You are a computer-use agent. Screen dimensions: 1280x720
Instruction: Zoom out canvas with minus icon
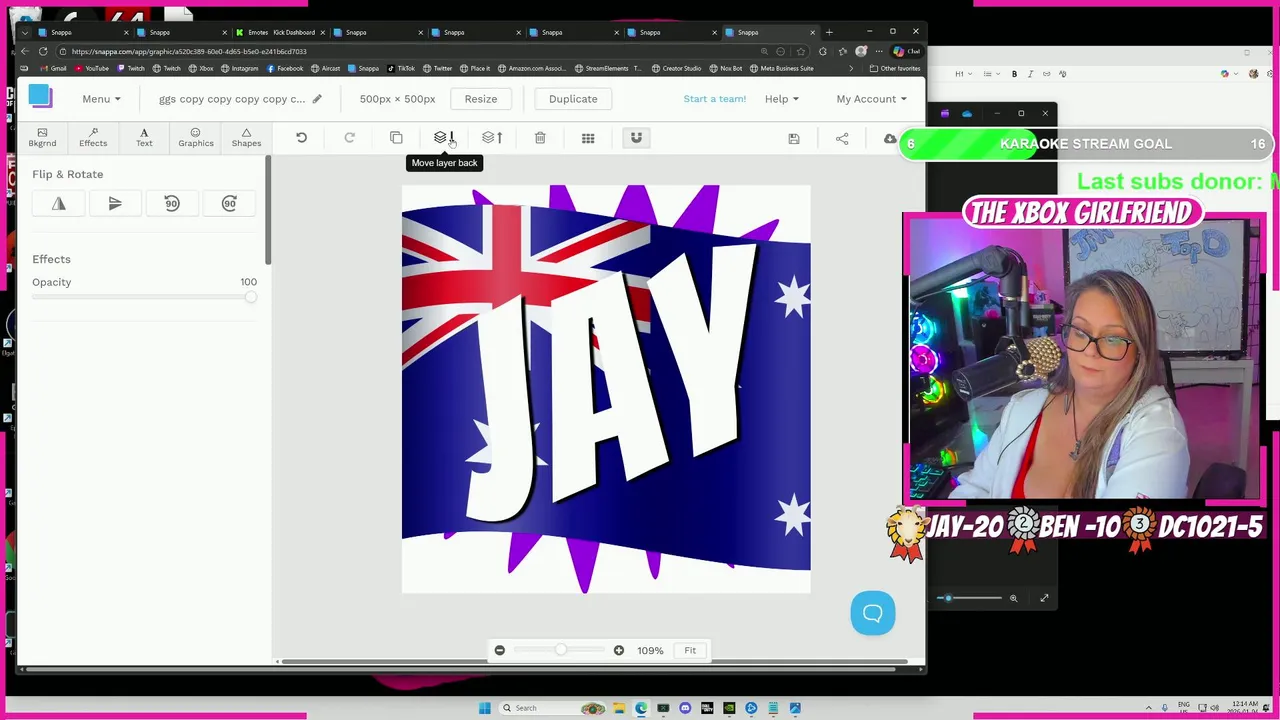(x=500, y=650)
